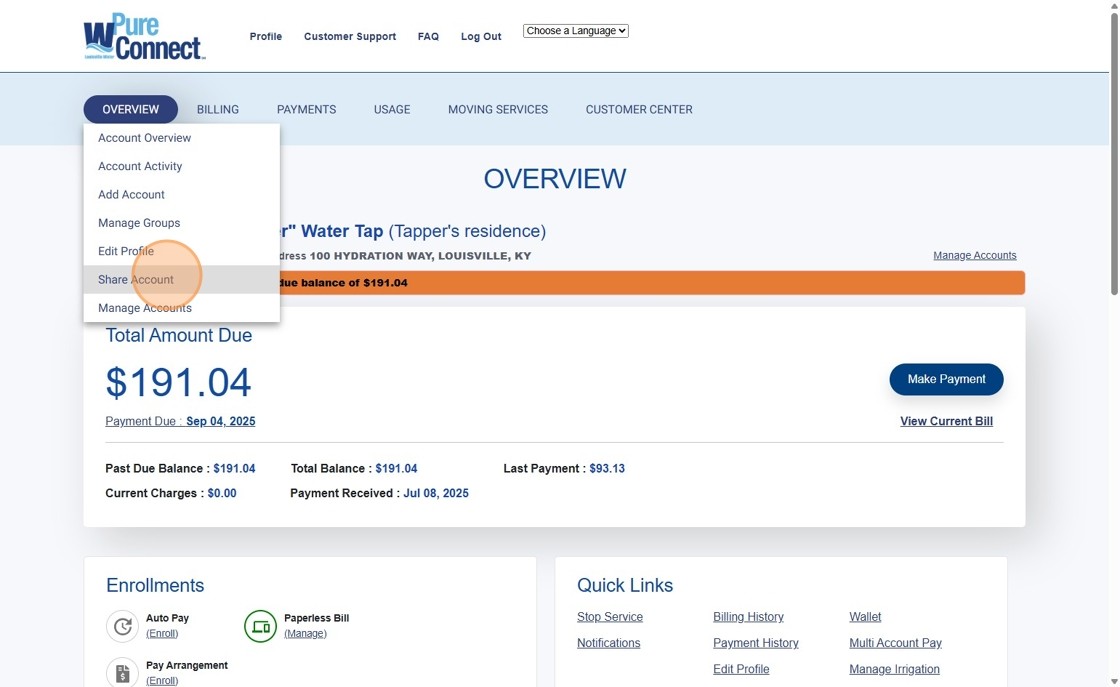The width and height of the screenshot is (1120, 687).
Task: Enroll in Auto Pay
Action: click(162, 633)
